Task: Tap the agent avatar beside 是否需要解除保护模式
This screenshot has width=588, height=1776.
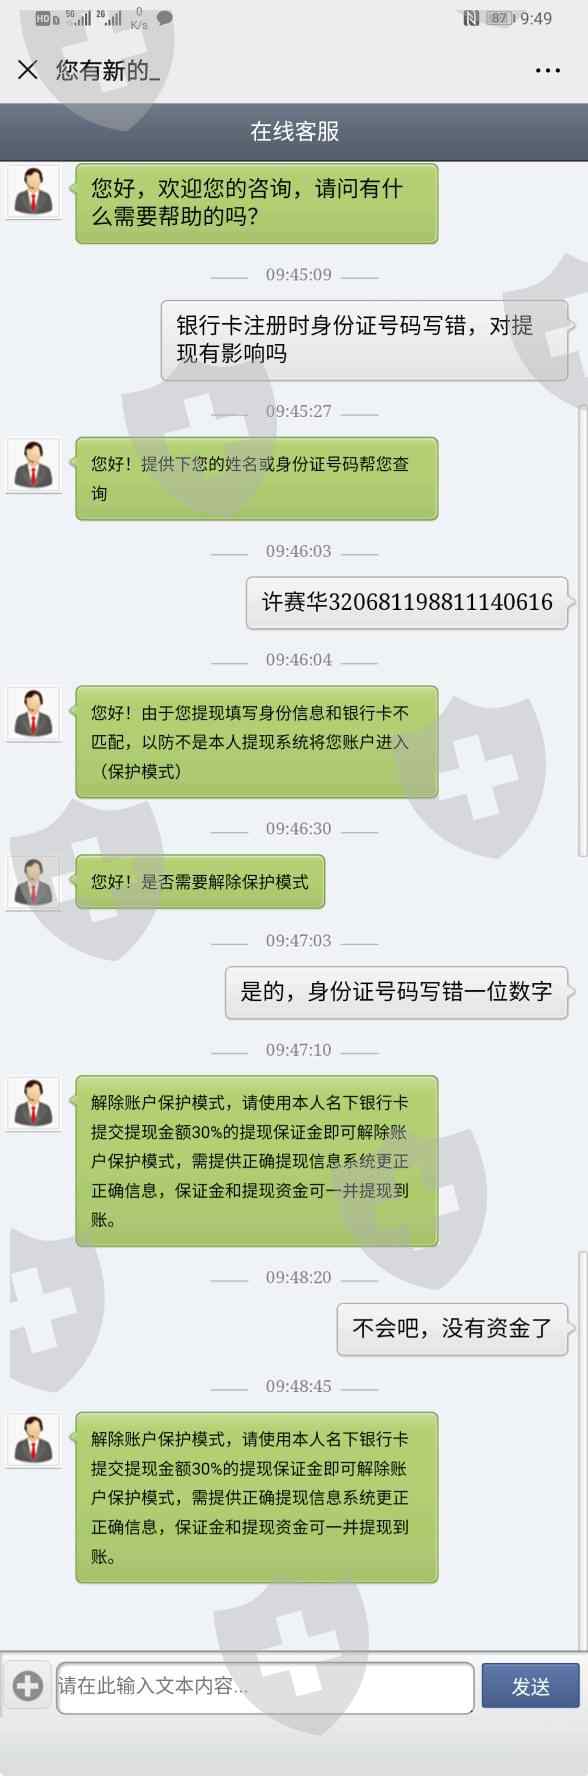Action: (34, 883)
